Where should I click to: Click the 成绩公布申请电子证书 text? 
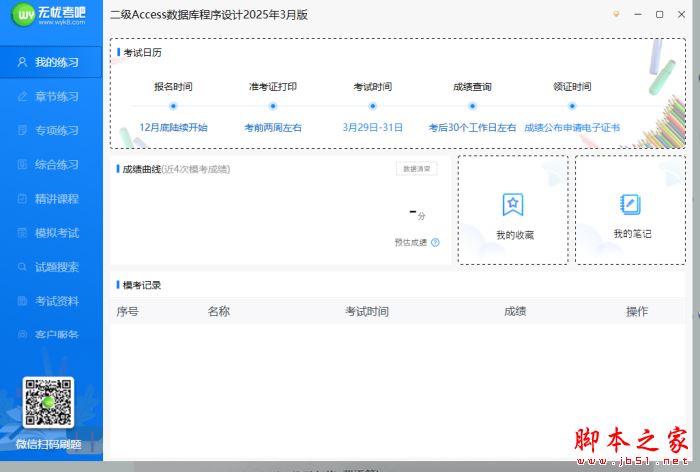(x=572, y=128)
